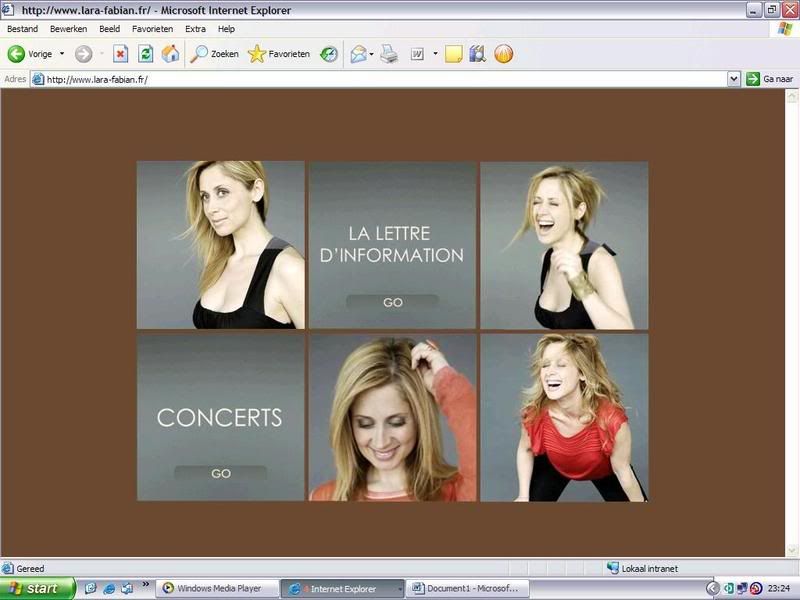Expand hidden tray icons arrow
Screen dimensions: 800x600
713,588
